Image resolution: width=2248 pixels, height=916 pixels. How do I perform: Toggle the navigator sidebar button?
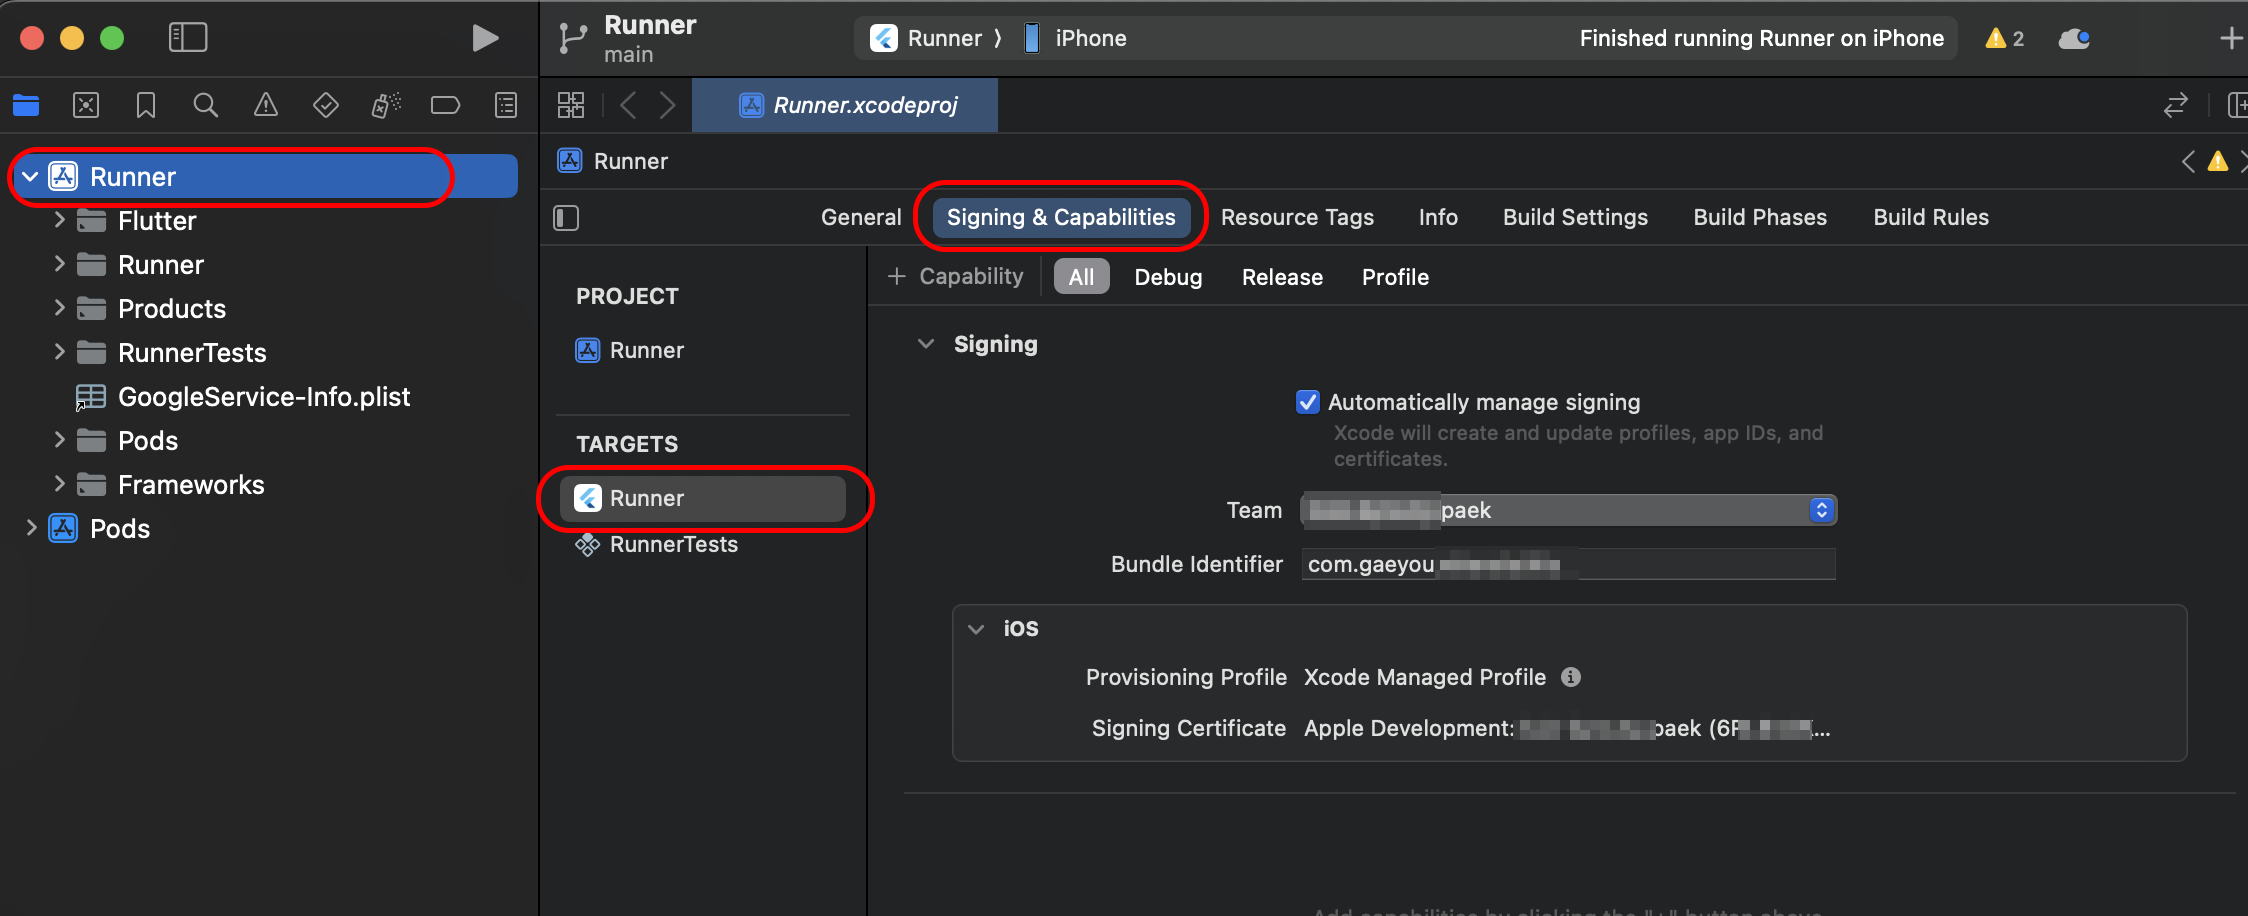[188, 38]
